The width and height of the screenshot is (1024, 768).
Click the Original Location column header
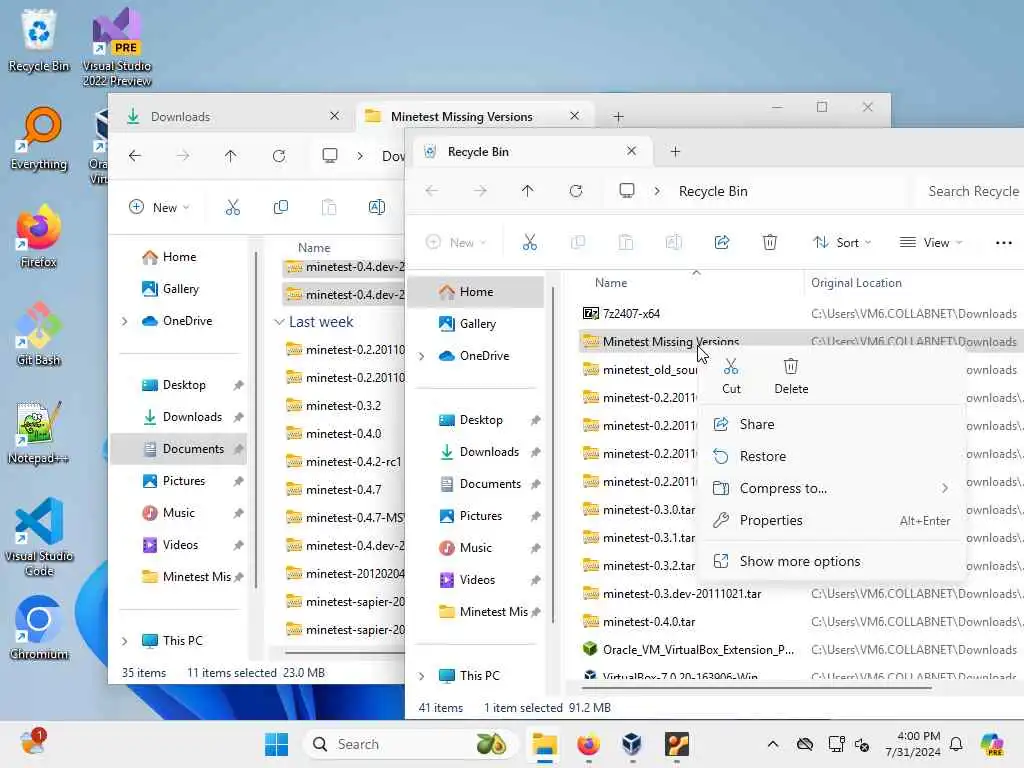click(x=856, y=283)
